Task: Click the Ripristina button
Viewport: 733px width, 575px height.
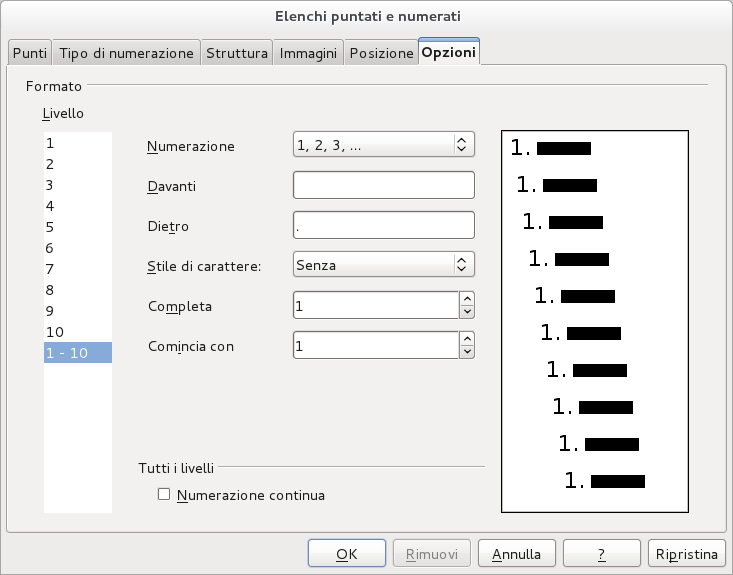Action: point(685,553)
